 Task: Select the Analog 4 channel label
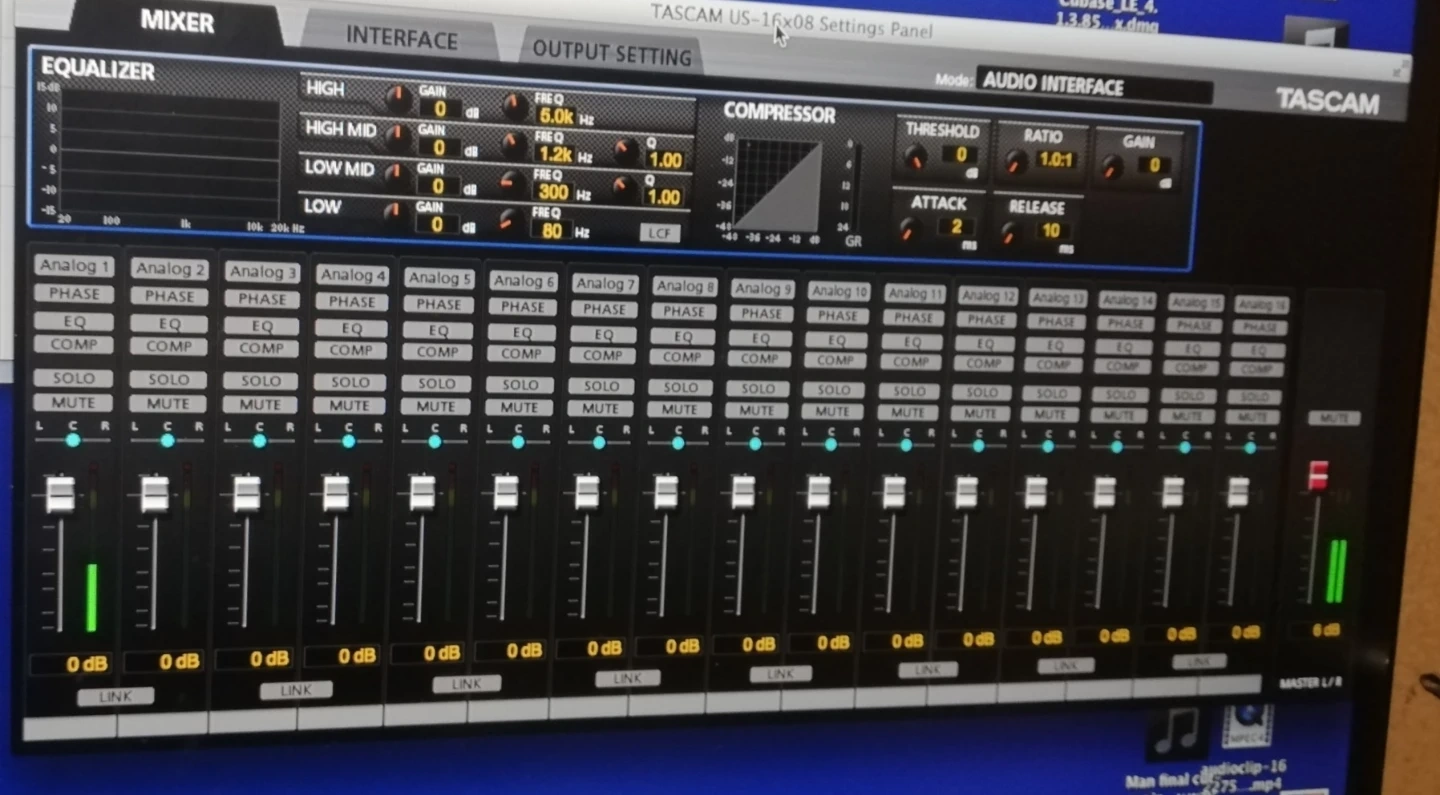click(x=352, y=275)
